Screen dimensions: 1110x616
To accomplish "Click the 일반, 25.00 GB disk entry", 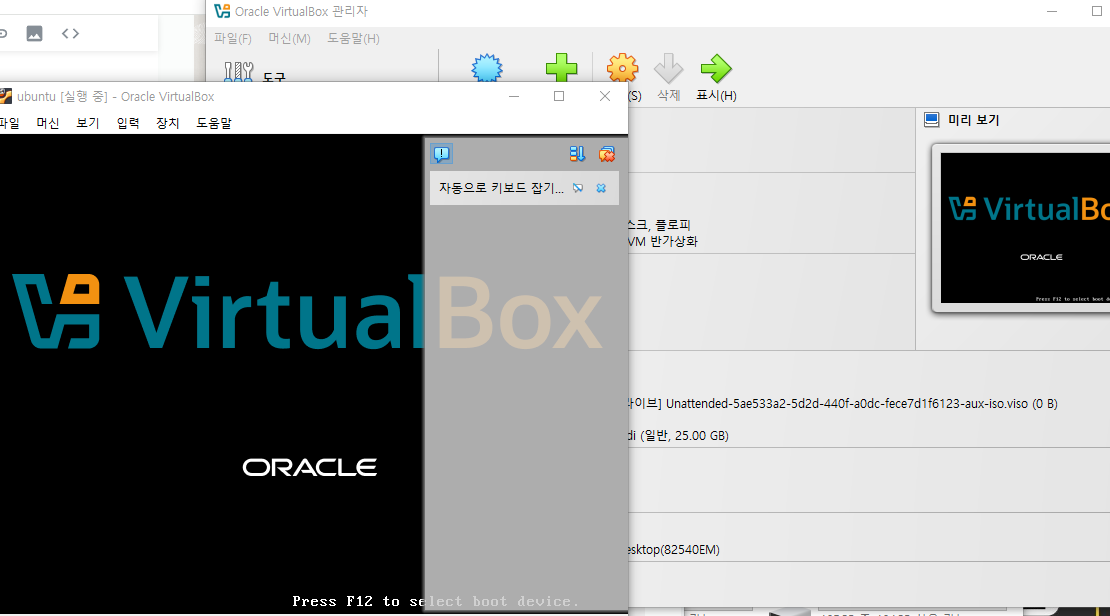I will click(x=678, y=435).
